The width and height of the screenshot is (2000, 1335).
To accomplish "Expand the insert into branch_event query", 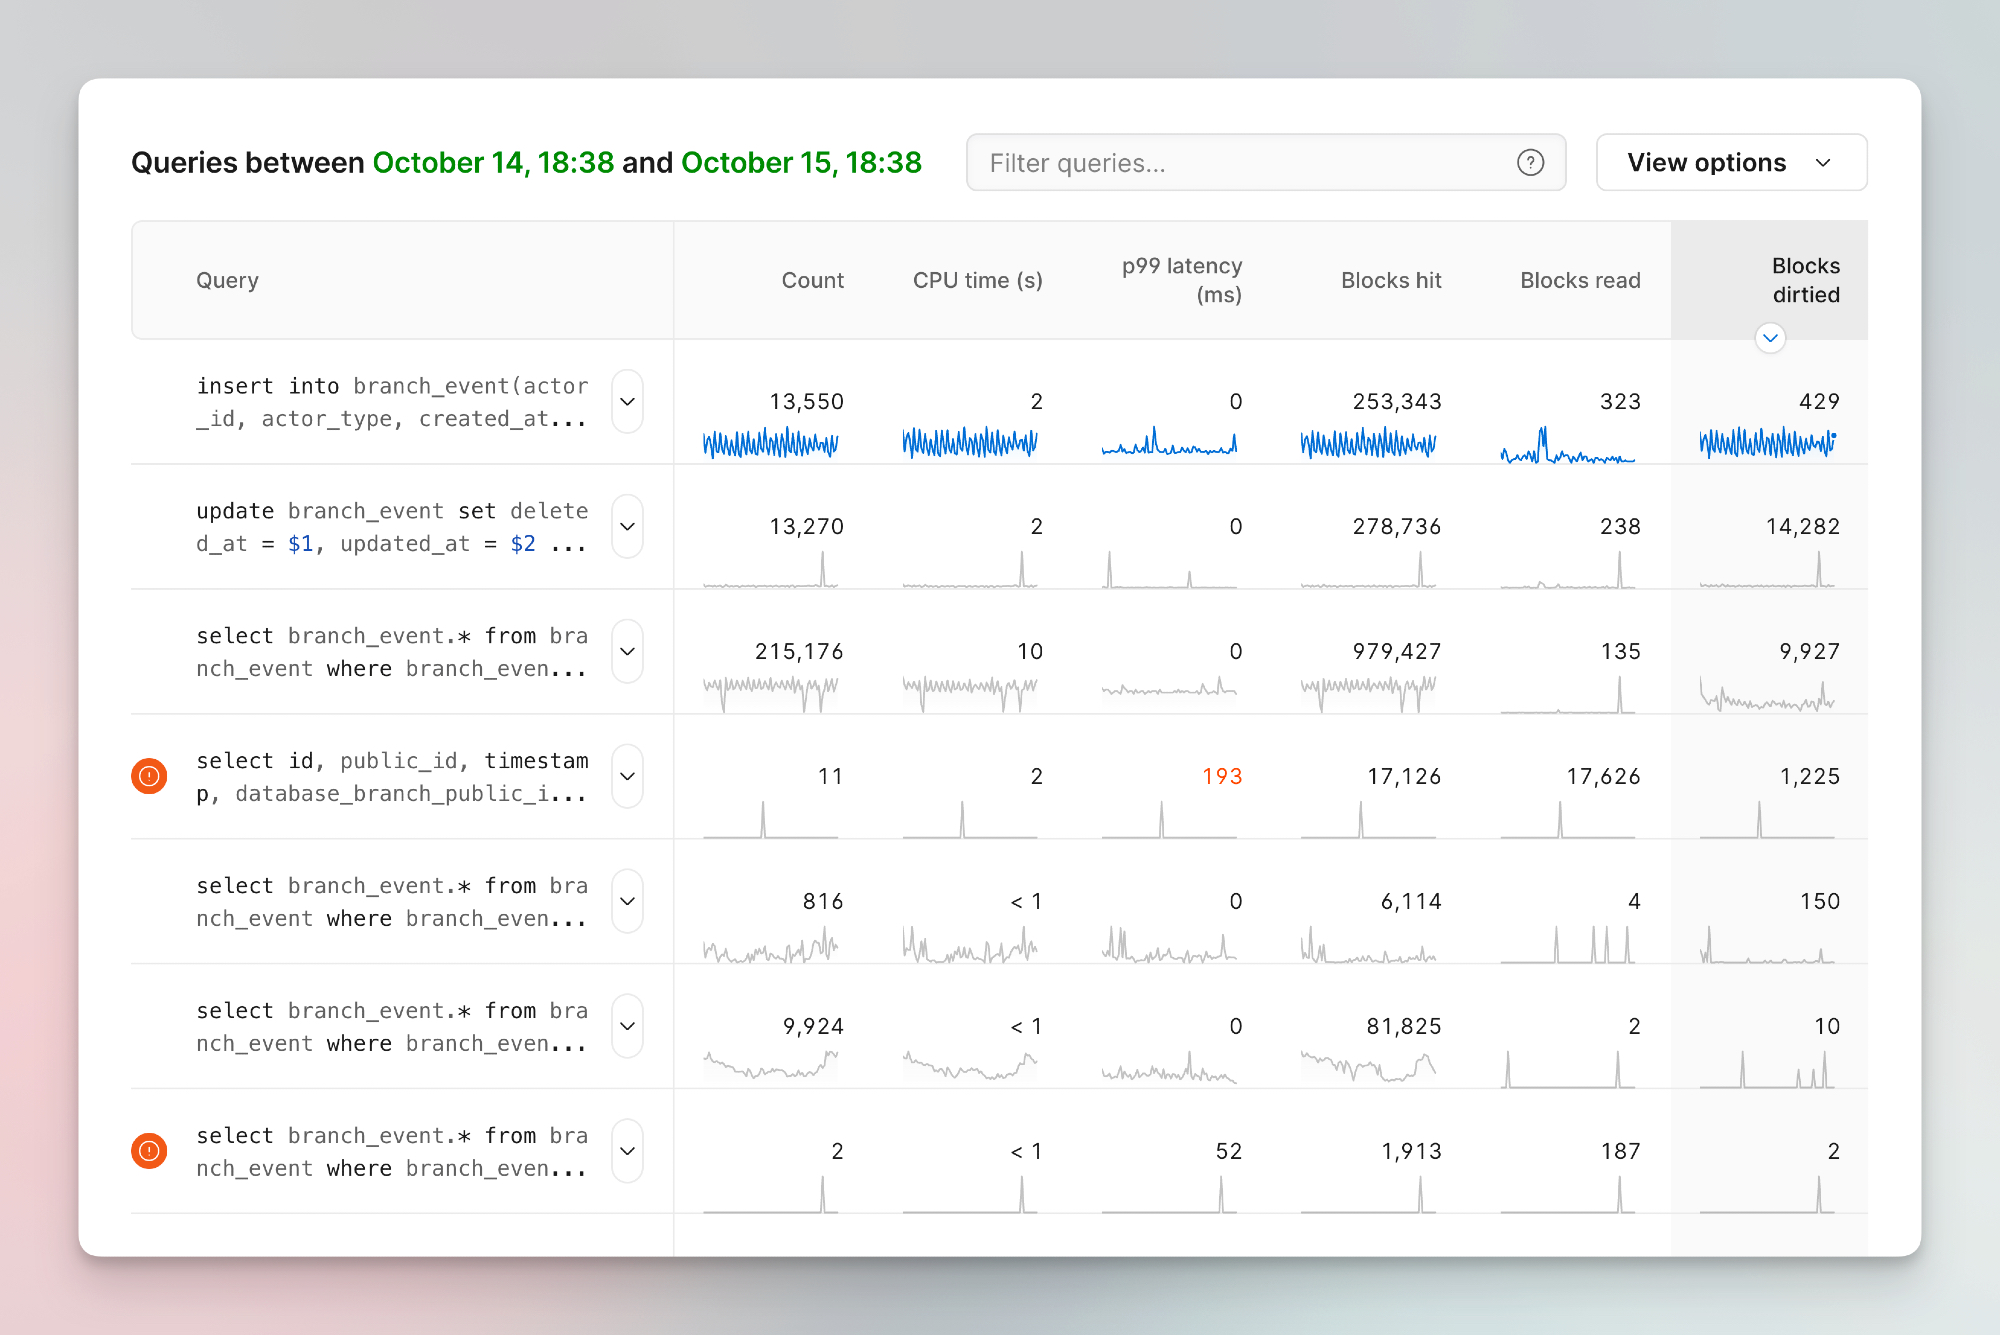I will tap(627, 402).
